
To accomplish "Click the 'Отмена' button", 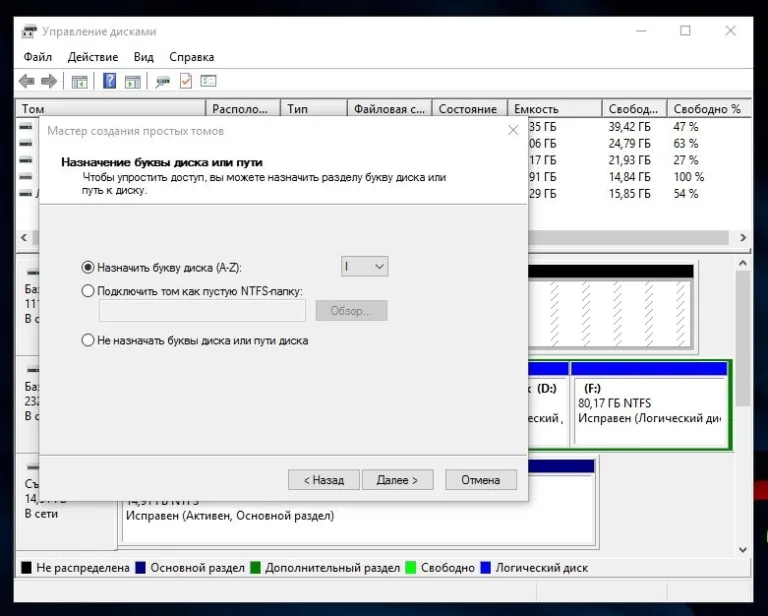I will (x=480, y=480).
